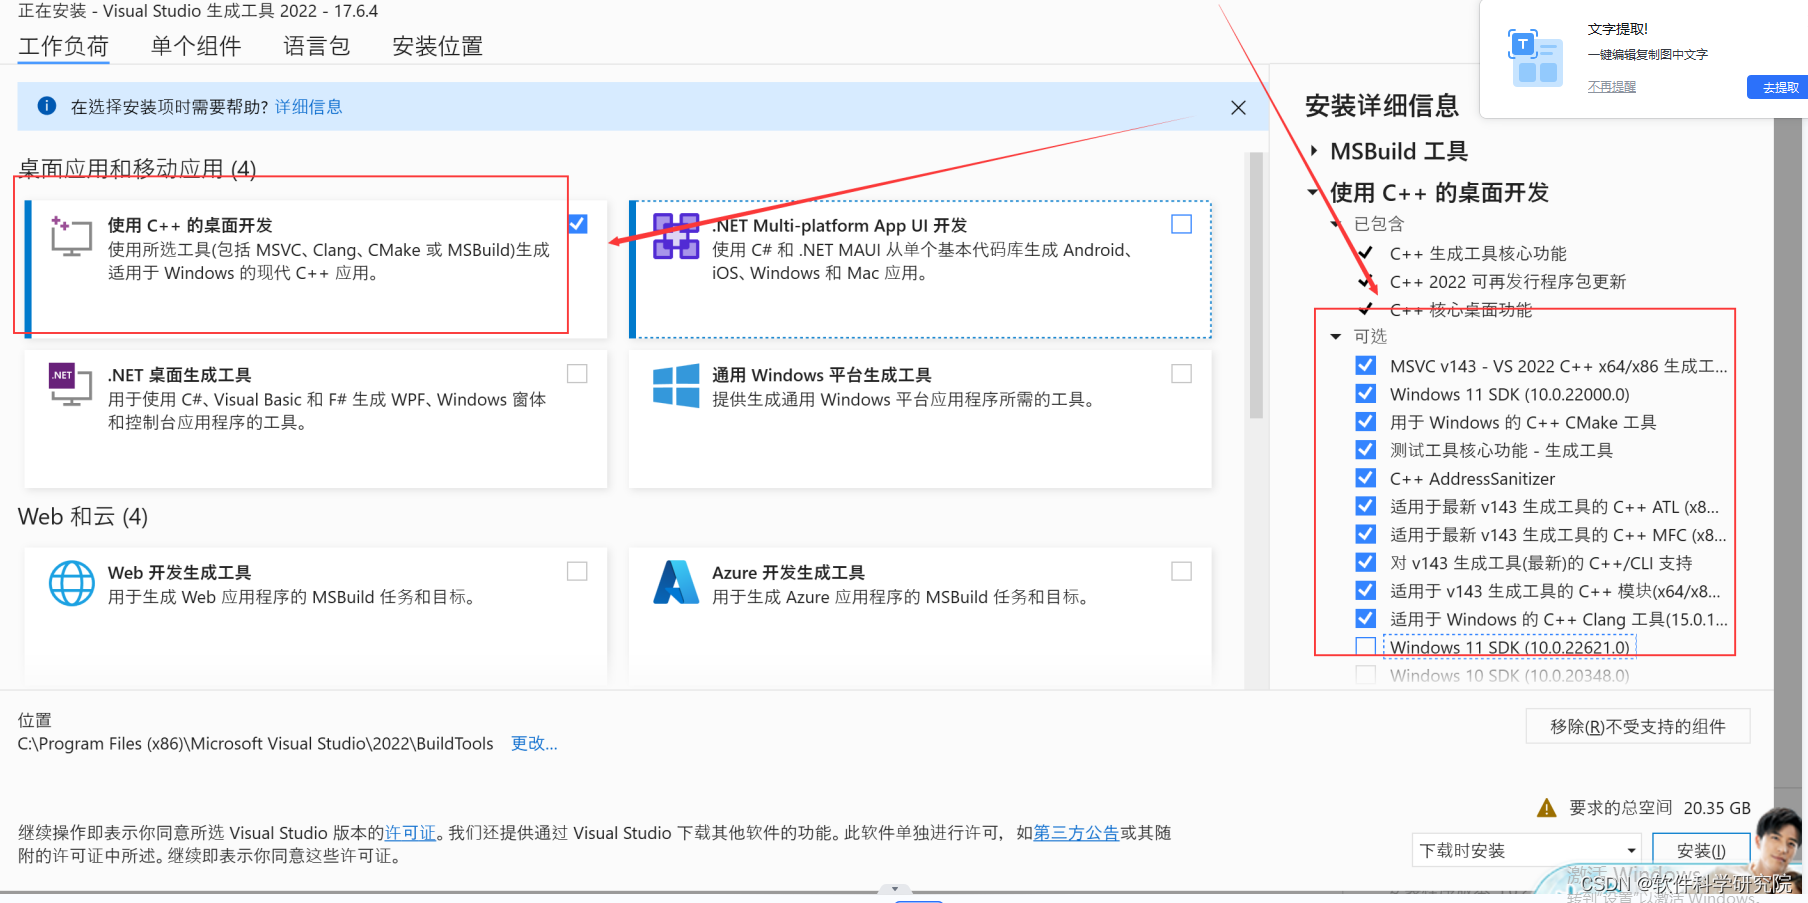Click the C++ 生成工具核心功能 included item

pyautogui.click(x=1478, y=253)
